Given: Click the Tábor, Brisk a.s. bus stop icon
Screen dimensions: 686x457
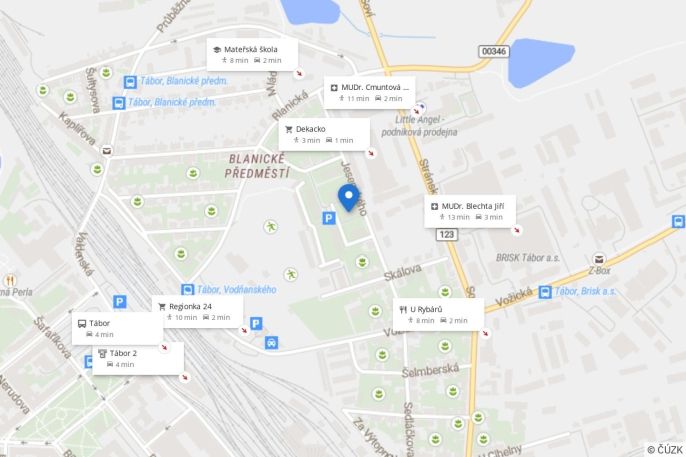Looking at the screenshot, I should tap(545, 292).
